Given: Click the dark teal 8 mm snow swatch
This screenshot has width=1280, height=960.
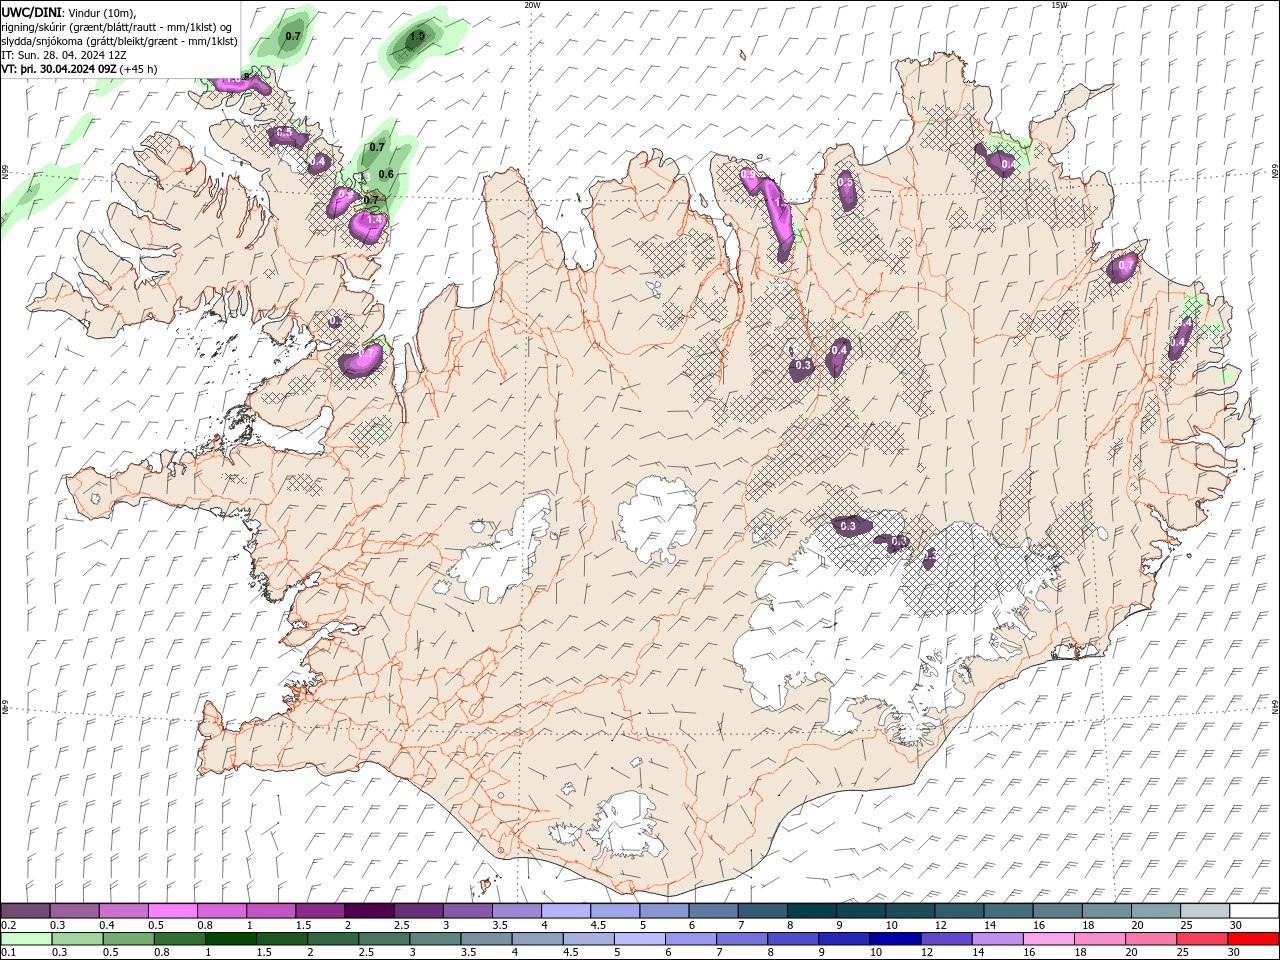Looking at the screenshot, I should (812, 911).
